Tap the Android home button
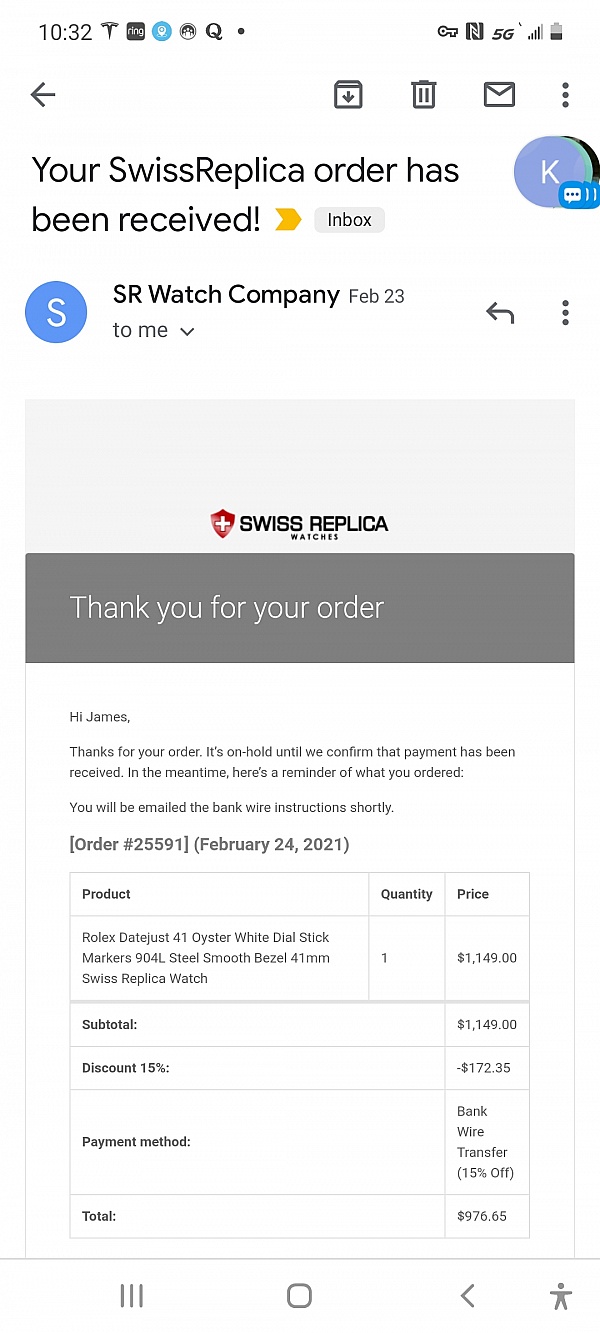Viewport: 600px width, 1333px height. (x=299, y=1296)
